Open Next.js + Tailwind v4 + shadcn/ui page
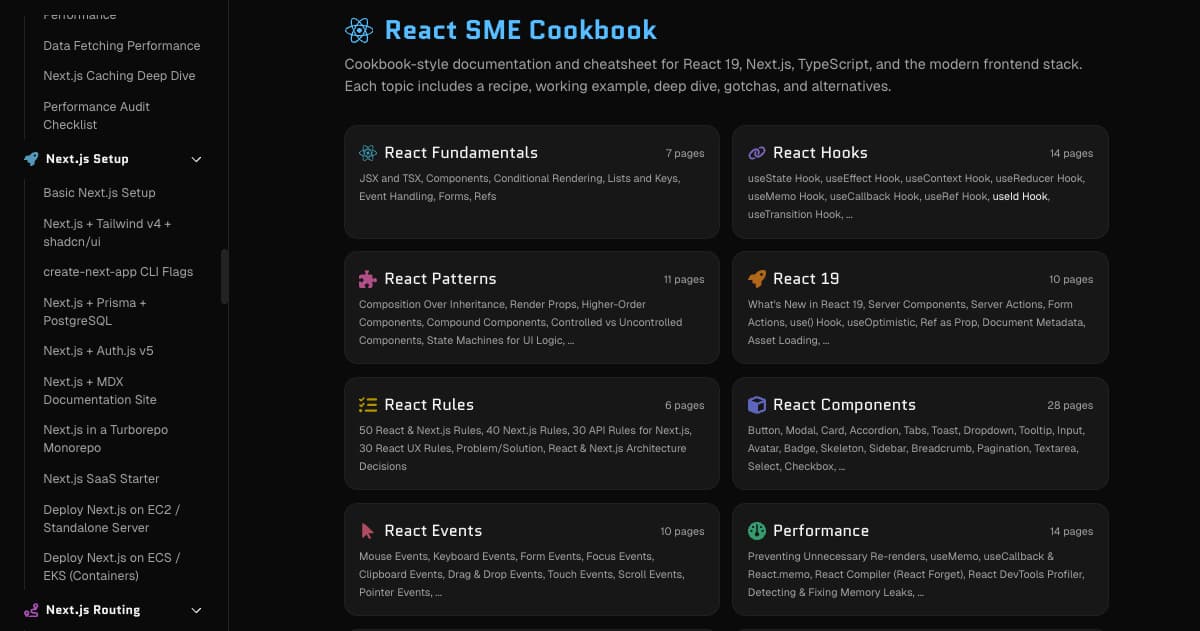The height and width of the screenshot is (631, 1200). click(x=107, y=233)
